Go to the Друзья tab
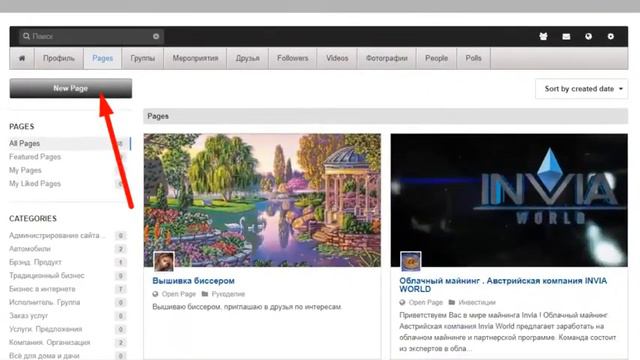 (x=247, y=58)
